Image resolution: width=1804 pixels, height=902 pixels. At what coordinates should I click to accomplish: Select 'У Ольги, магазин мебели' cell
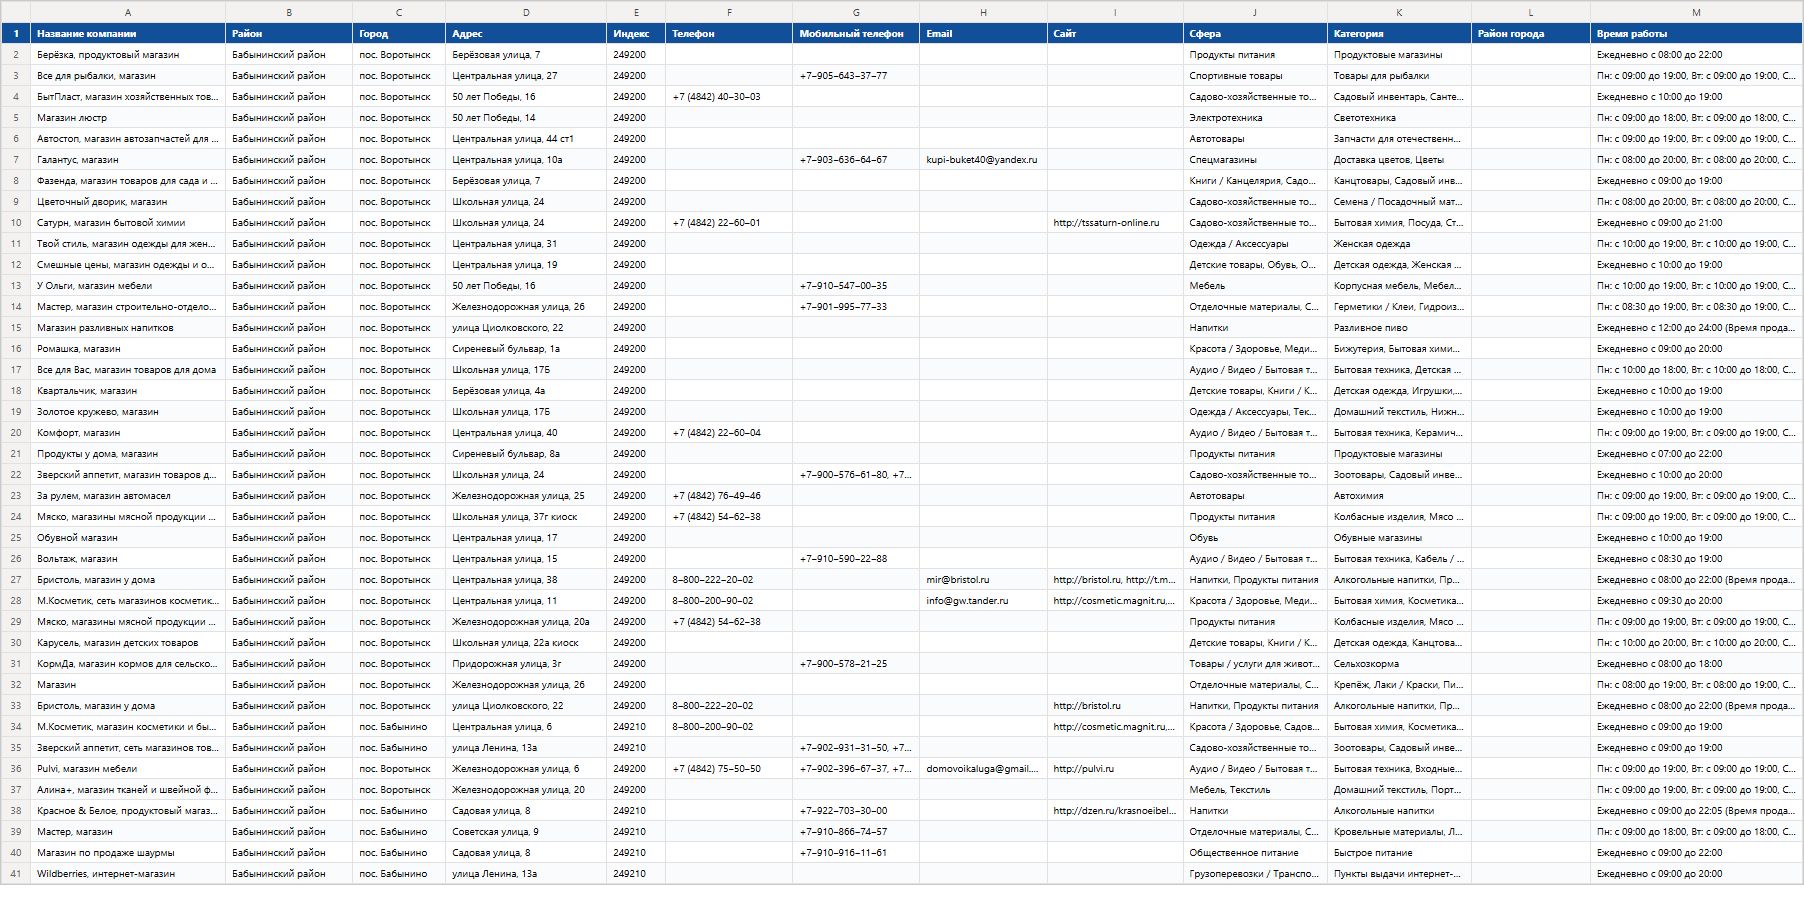(128, 286)
